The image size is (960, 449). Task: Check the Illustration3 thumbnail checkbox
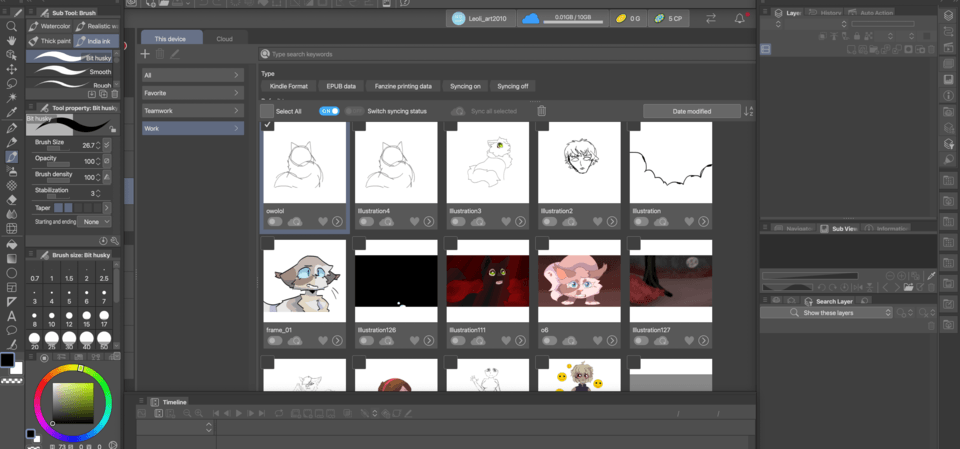pyautogui.click(x=451, y=124)
